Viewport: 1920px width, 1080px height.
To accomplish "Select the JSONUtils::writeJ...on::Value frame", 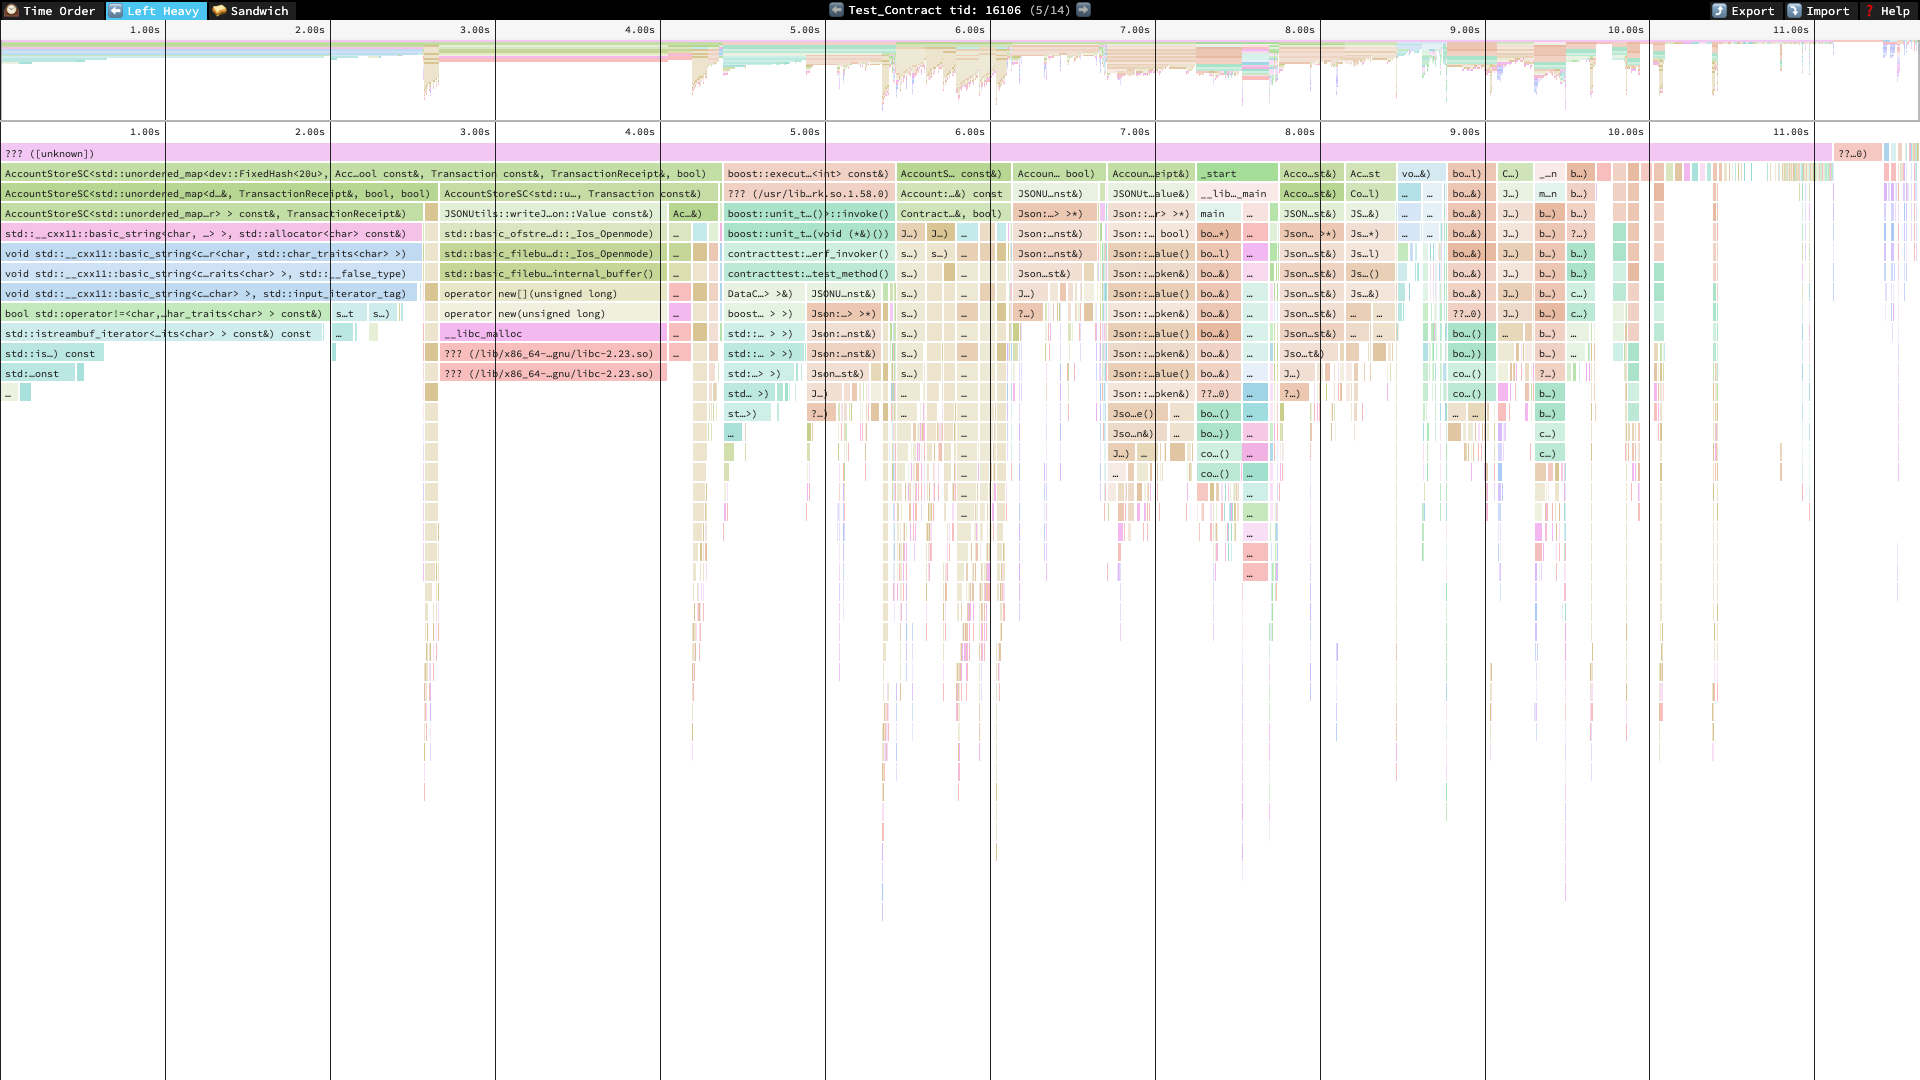I will (x=550, y=213).
